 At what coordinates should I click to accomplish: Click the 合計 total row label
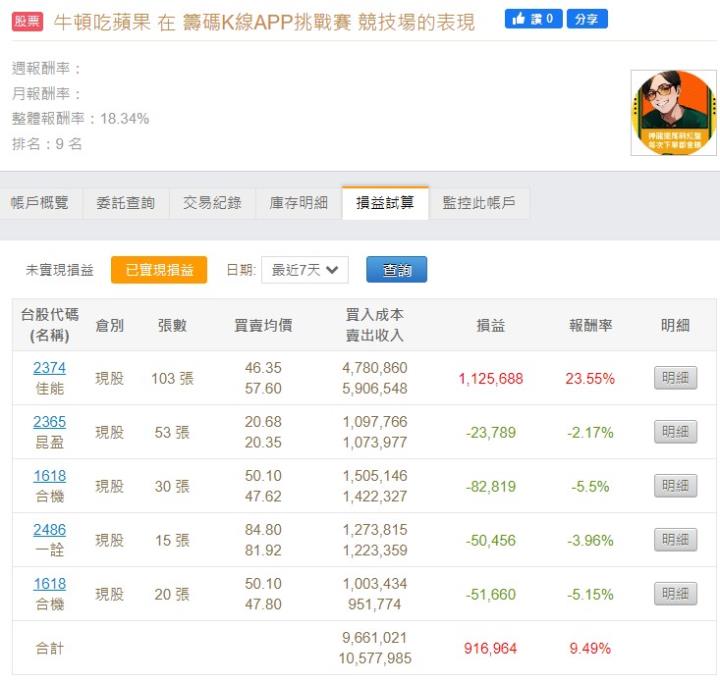click(50, 648)
